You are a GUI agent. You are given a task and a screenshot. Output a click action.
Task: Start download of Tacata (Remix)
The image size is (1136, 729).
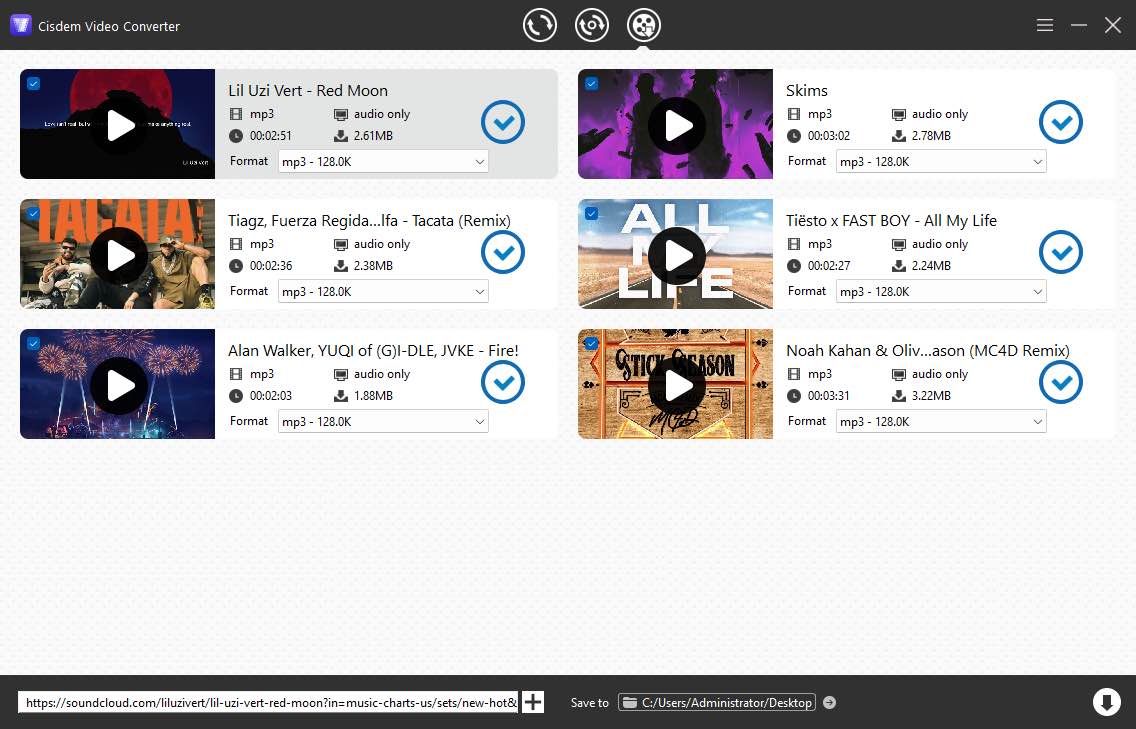(503, 252)
